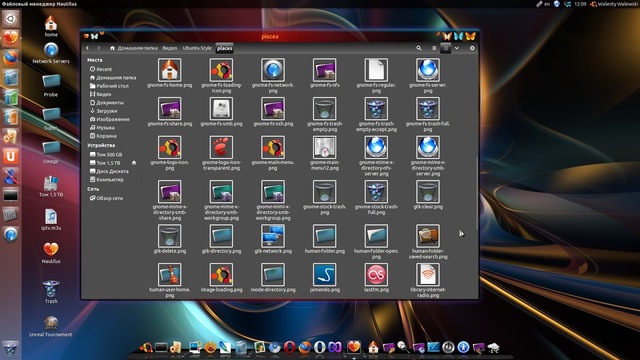Image resolution: width=640 pixels, height=360 pixels.
Task: Select gtk-delete.png file
Action: (170, 236)
